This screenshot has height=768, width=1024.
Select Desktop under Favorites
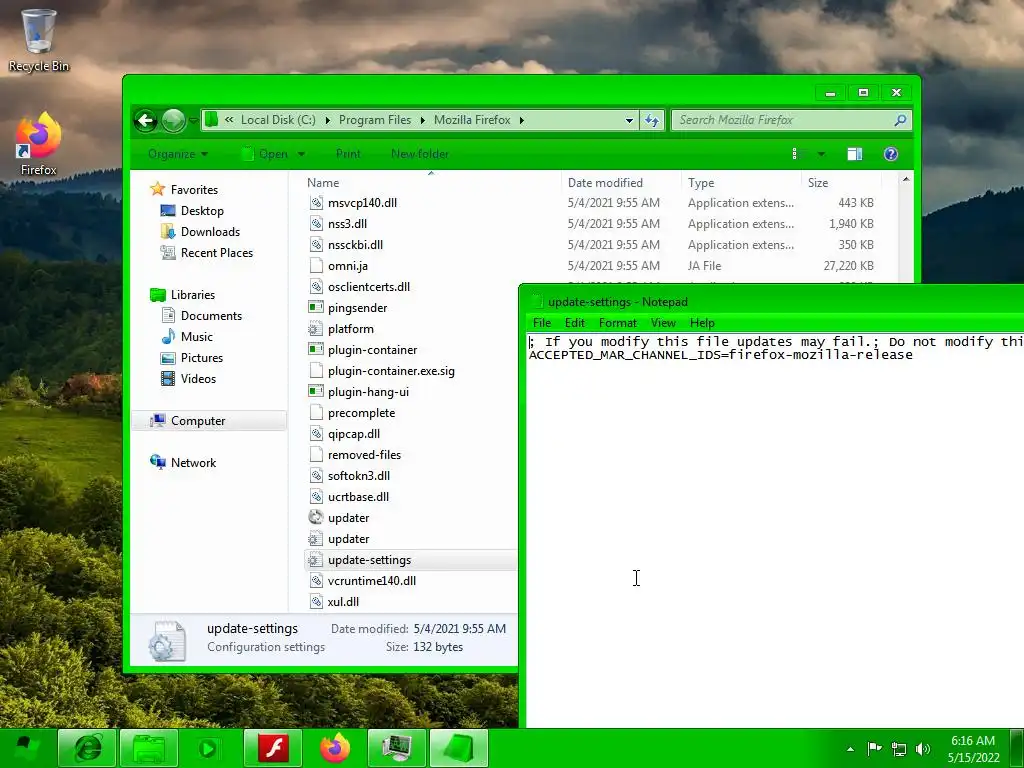pos(202,211)
